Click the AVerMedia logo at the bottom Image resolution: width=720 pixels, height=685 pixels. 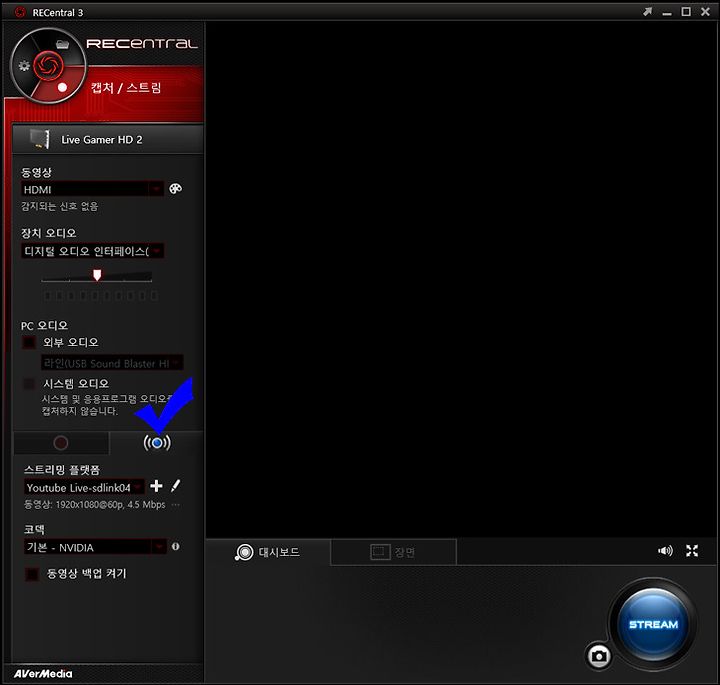tap(43, 674)
